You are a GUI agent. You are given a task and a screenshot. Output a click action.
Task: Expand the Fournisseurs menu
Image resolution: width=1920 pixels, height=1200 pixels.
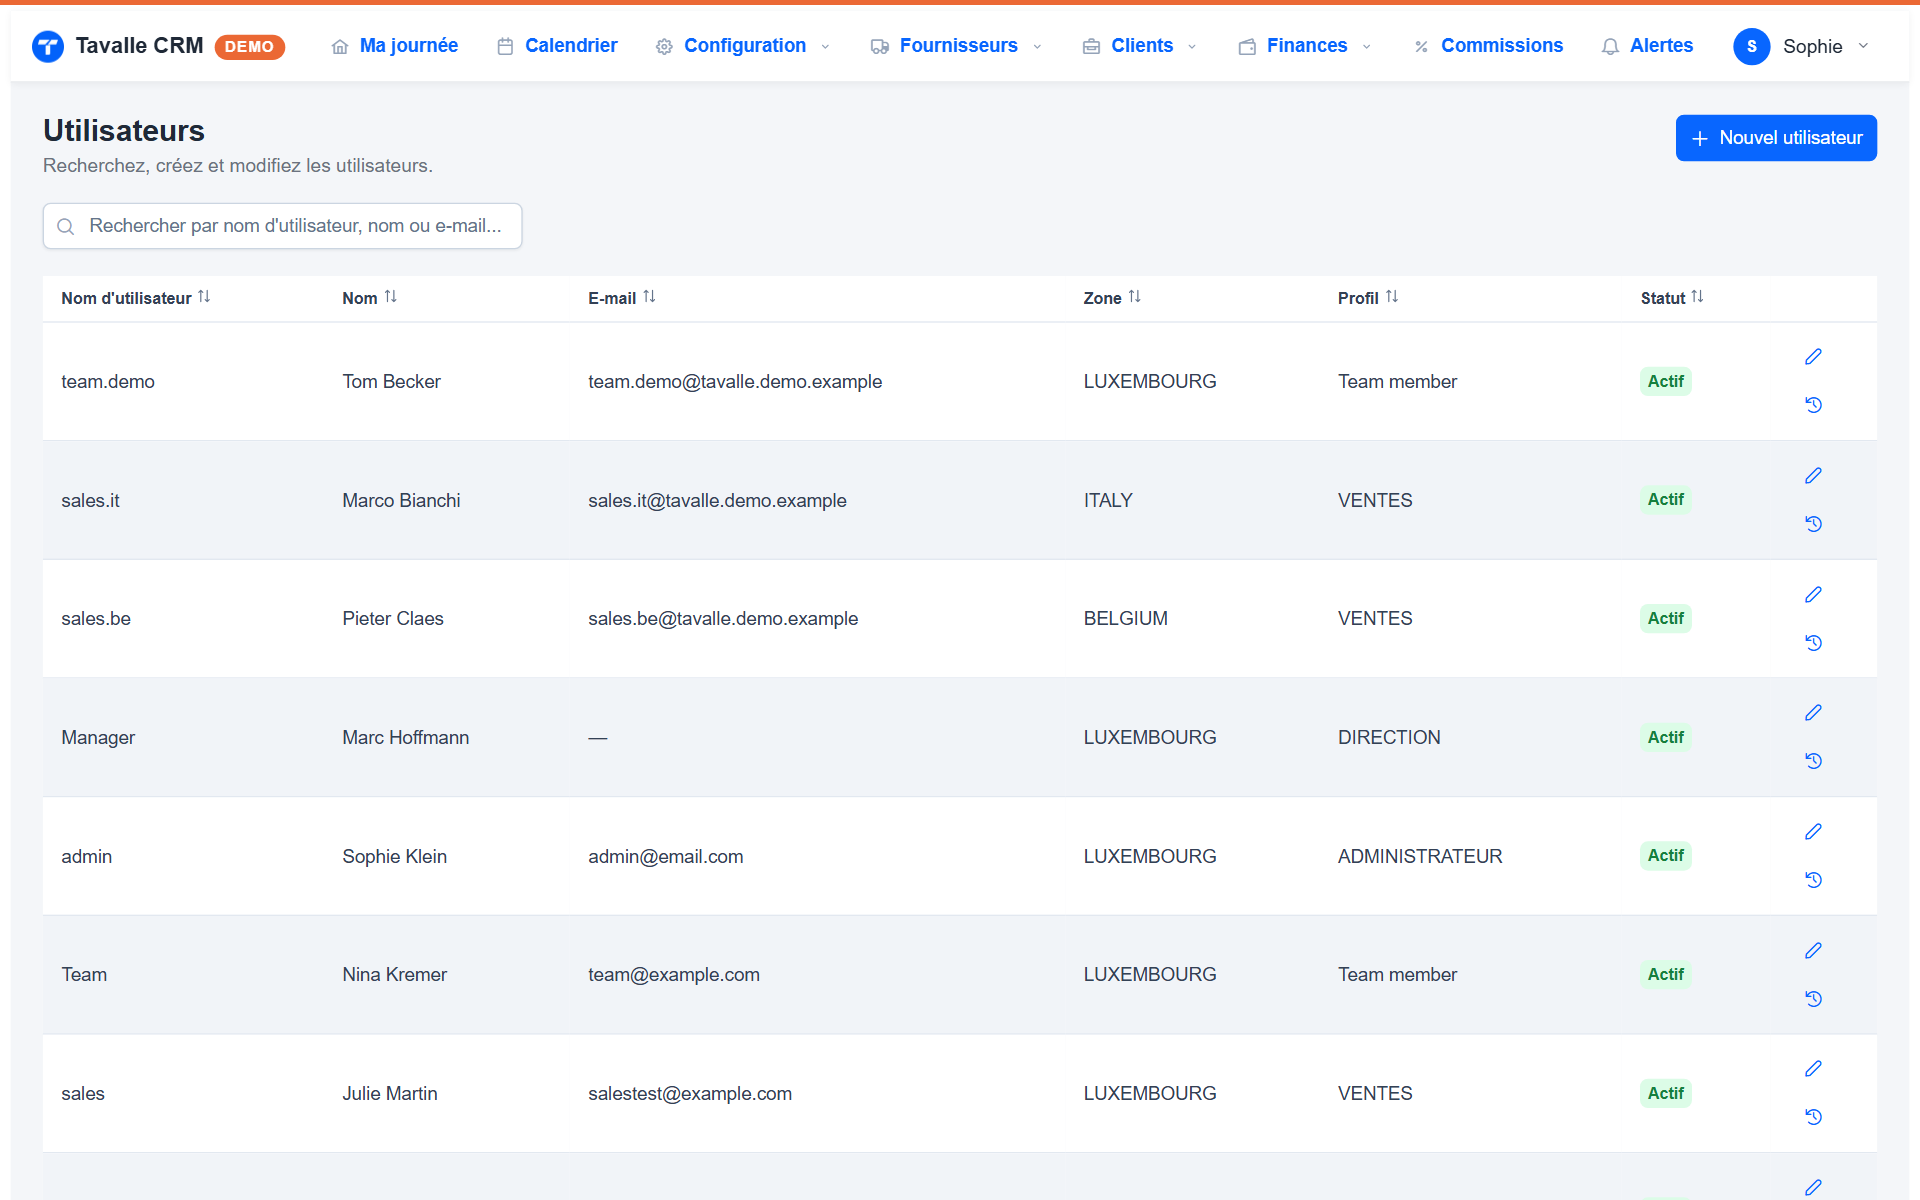pyautogui.click(x=956, y=46)
